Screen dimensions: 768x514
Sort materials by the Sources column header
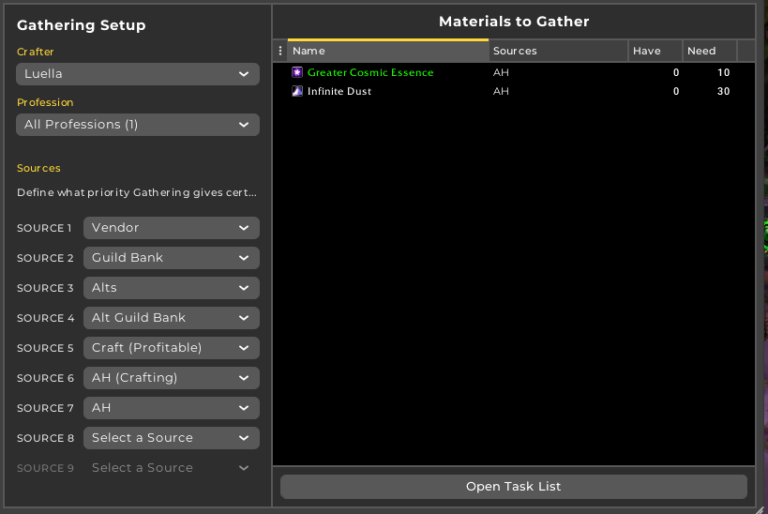click(x=558, y=51)
